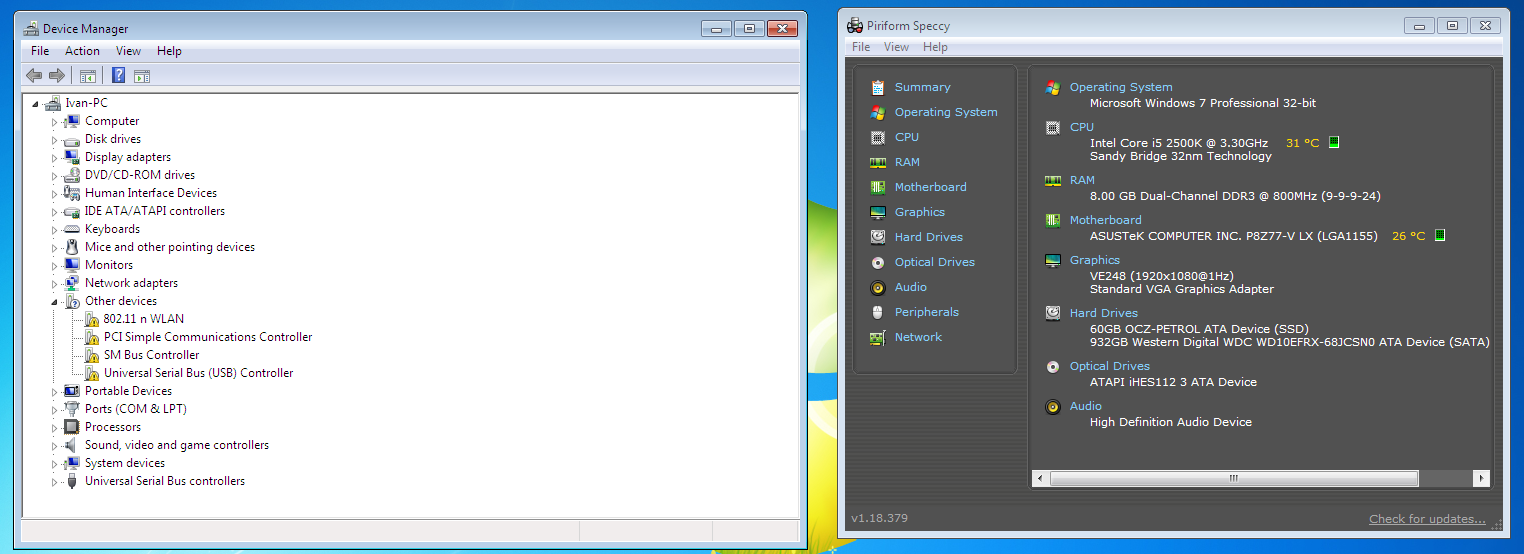The width and height of the screenshot is (1524, 554).
Task: Click the Motherboard icon in Speccy sidebar
Action: click(878, 187)
